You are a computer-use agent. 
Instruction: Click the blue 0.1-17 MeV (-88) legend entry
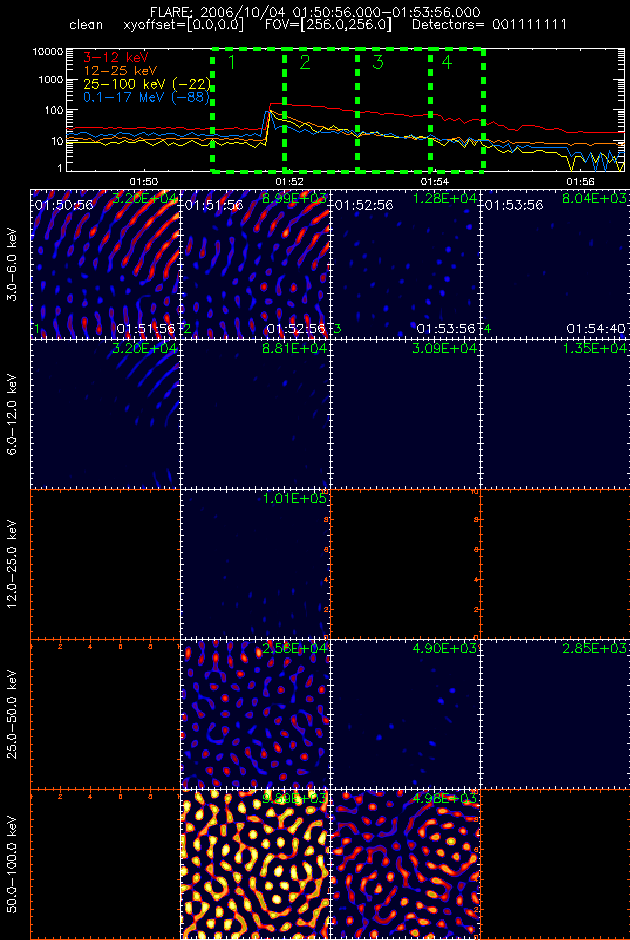click(145, 96)
